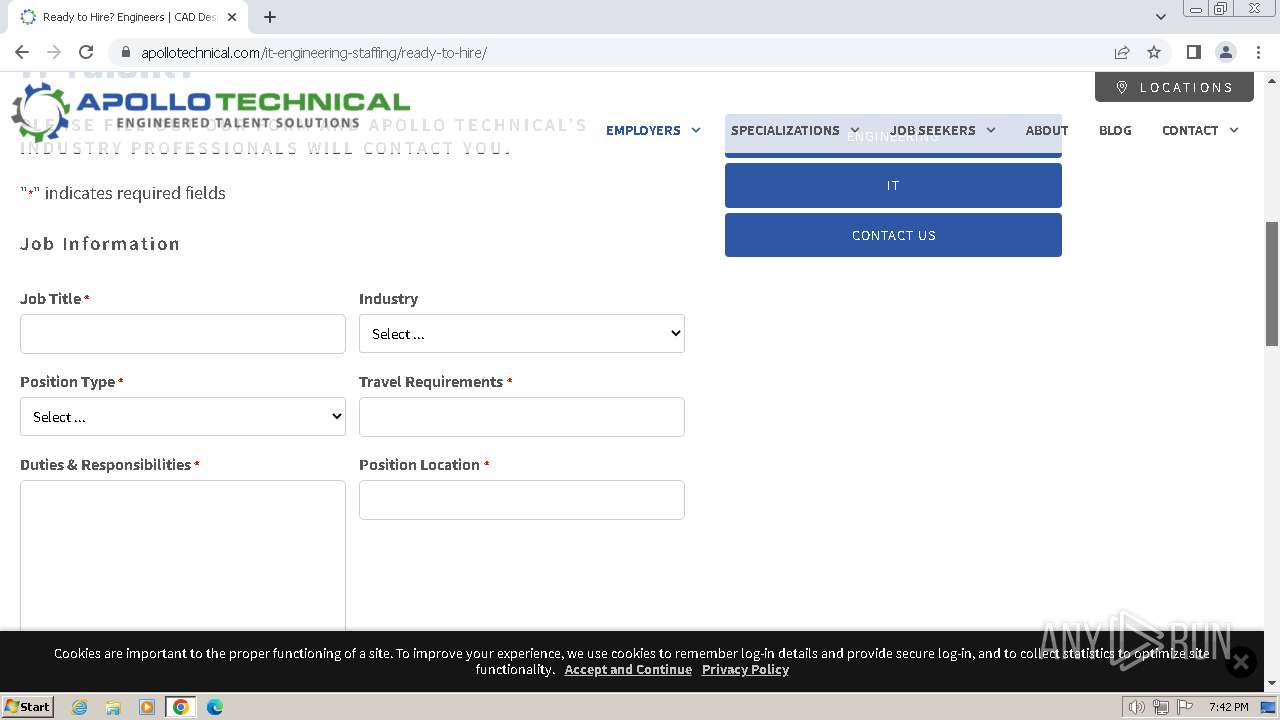Open a new browser tab
This screenshot has height=720, width=1280.
tap(270, 17)
